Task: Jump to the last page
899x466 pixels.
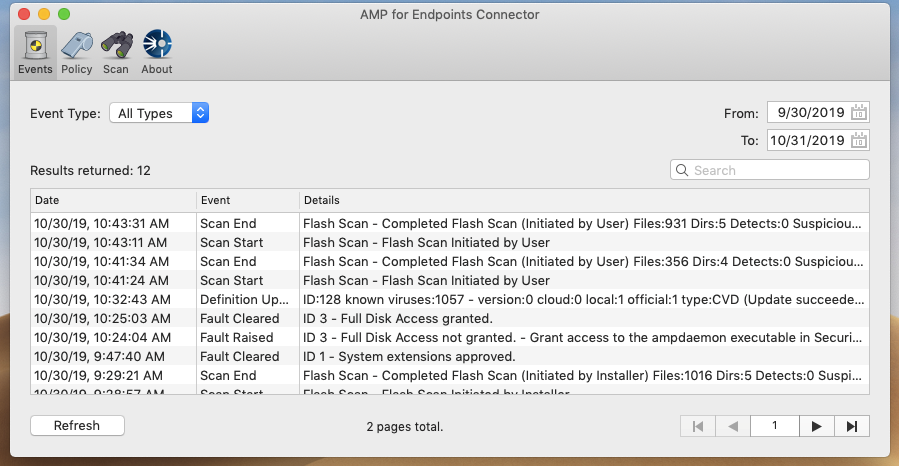Action: (x=852, y=426)
